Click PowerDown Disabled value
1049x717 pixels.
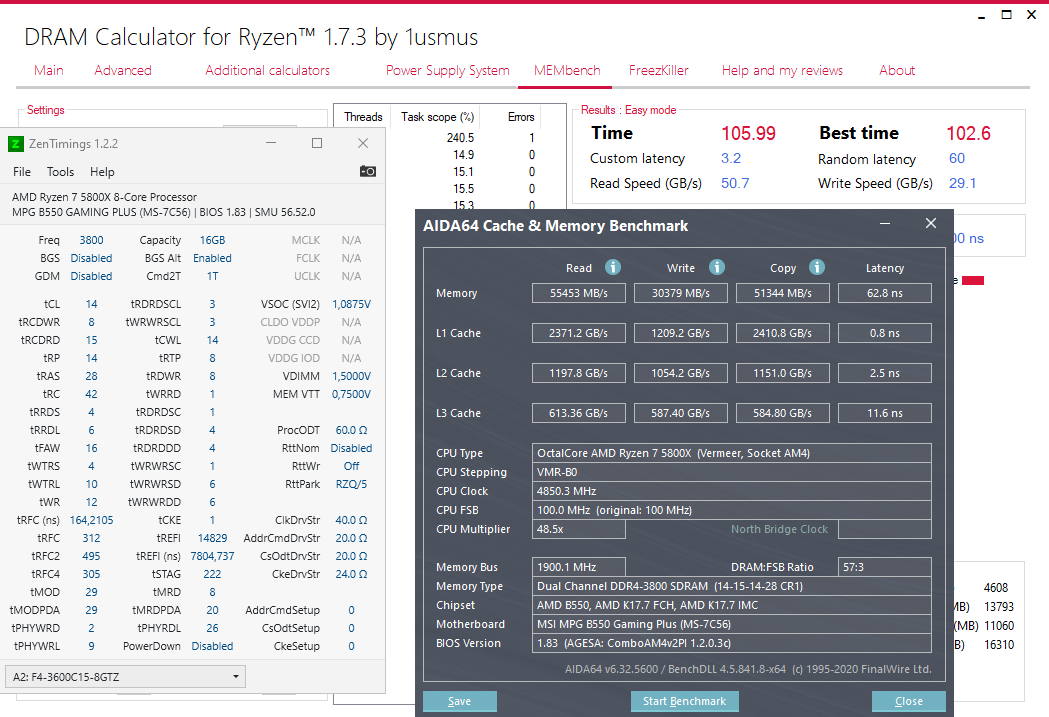212,646
